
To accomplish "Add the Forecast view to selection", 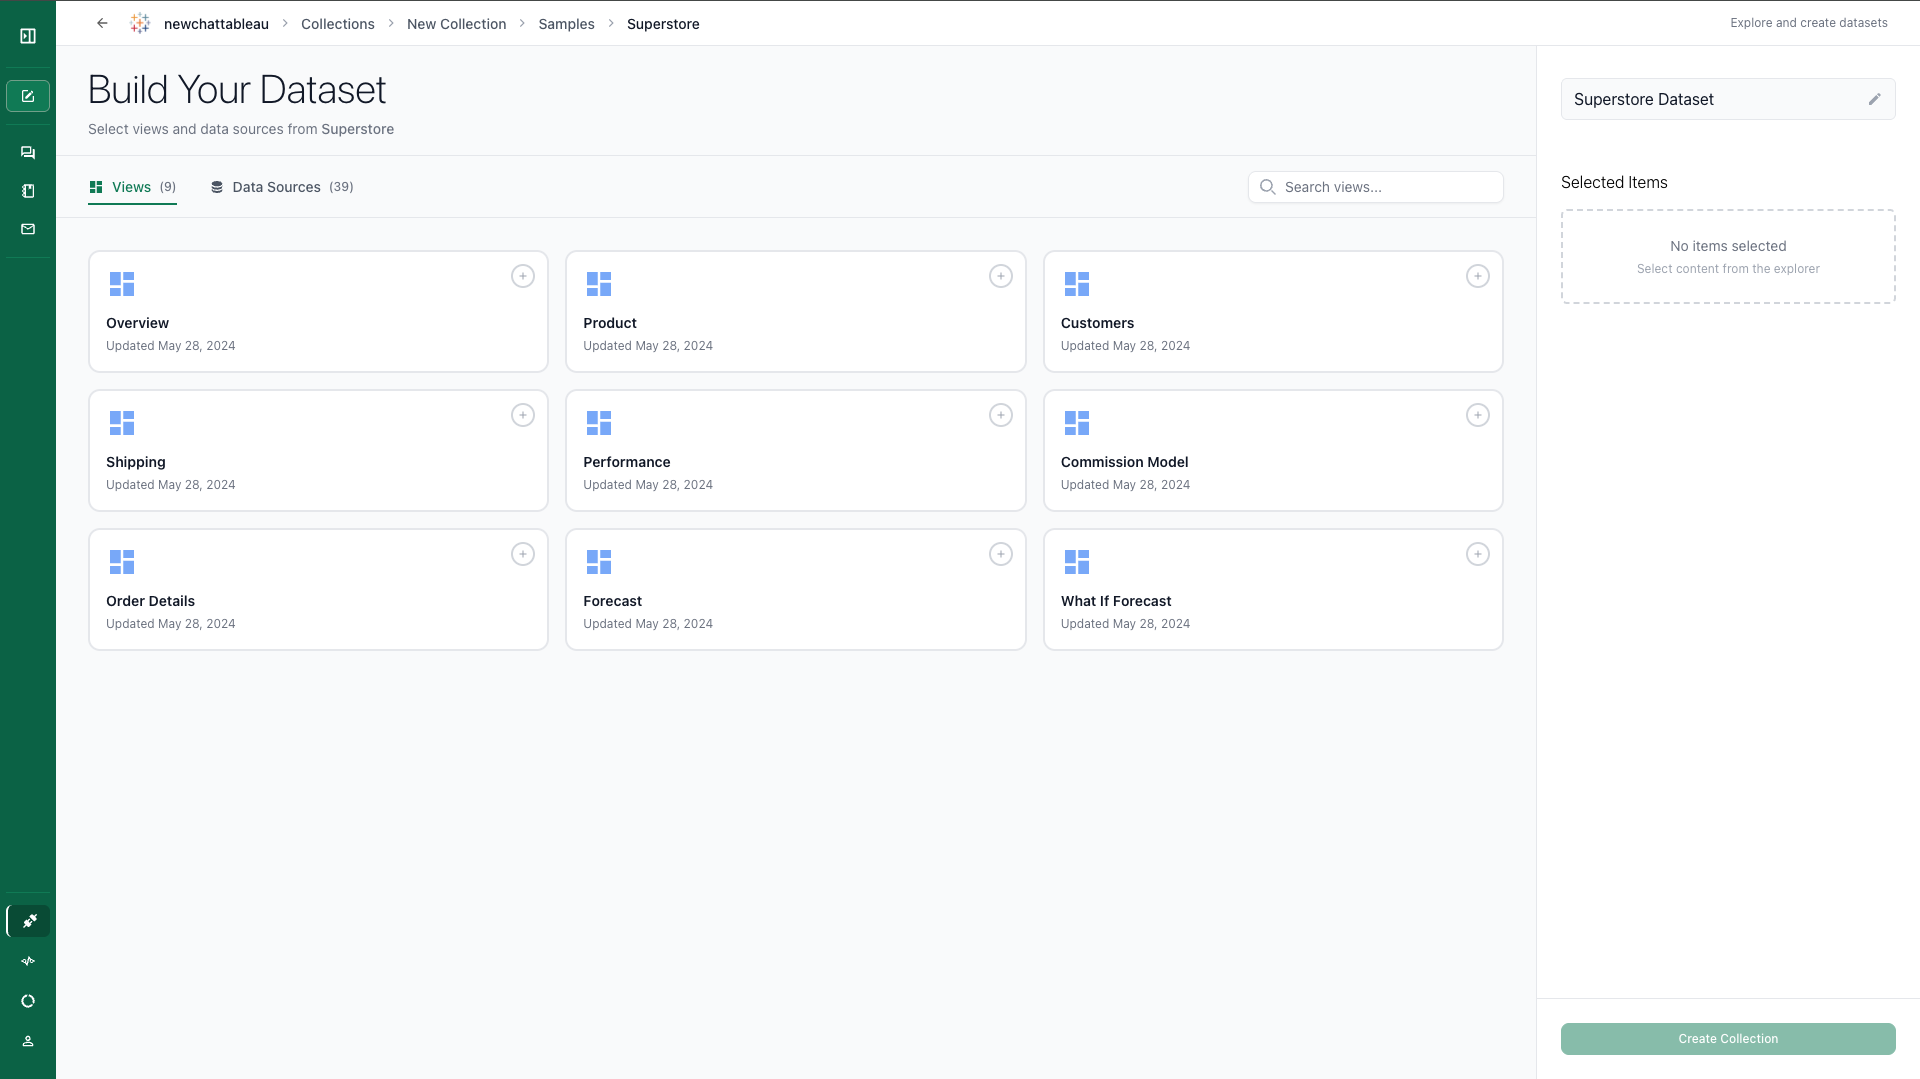I will point(1001,553).
